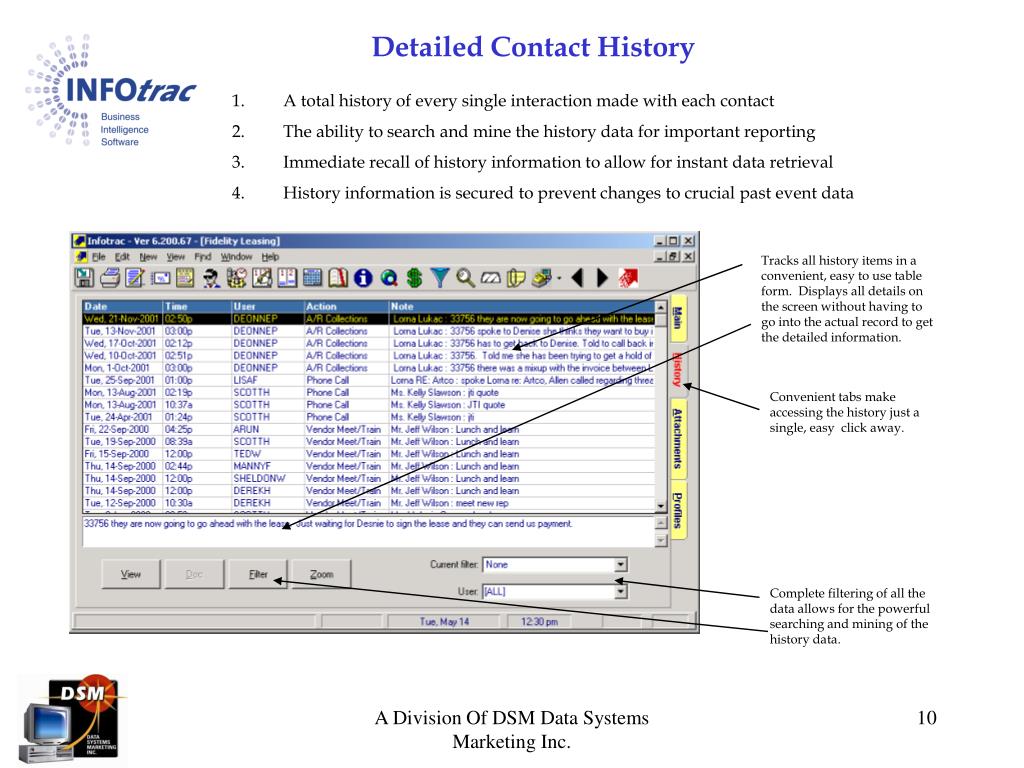Image resolution: width=1024 pixels, height=768 pixels.
Task: Click the eraser toolbar icon
Action: (490, 279)
